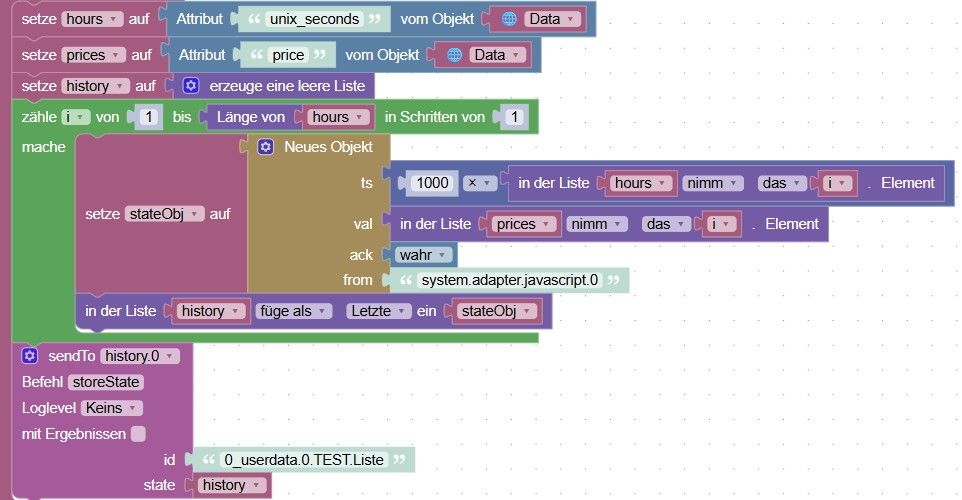
Task: Edit the 'storeState' Befehl field
Action: click(x=106, y=382)
